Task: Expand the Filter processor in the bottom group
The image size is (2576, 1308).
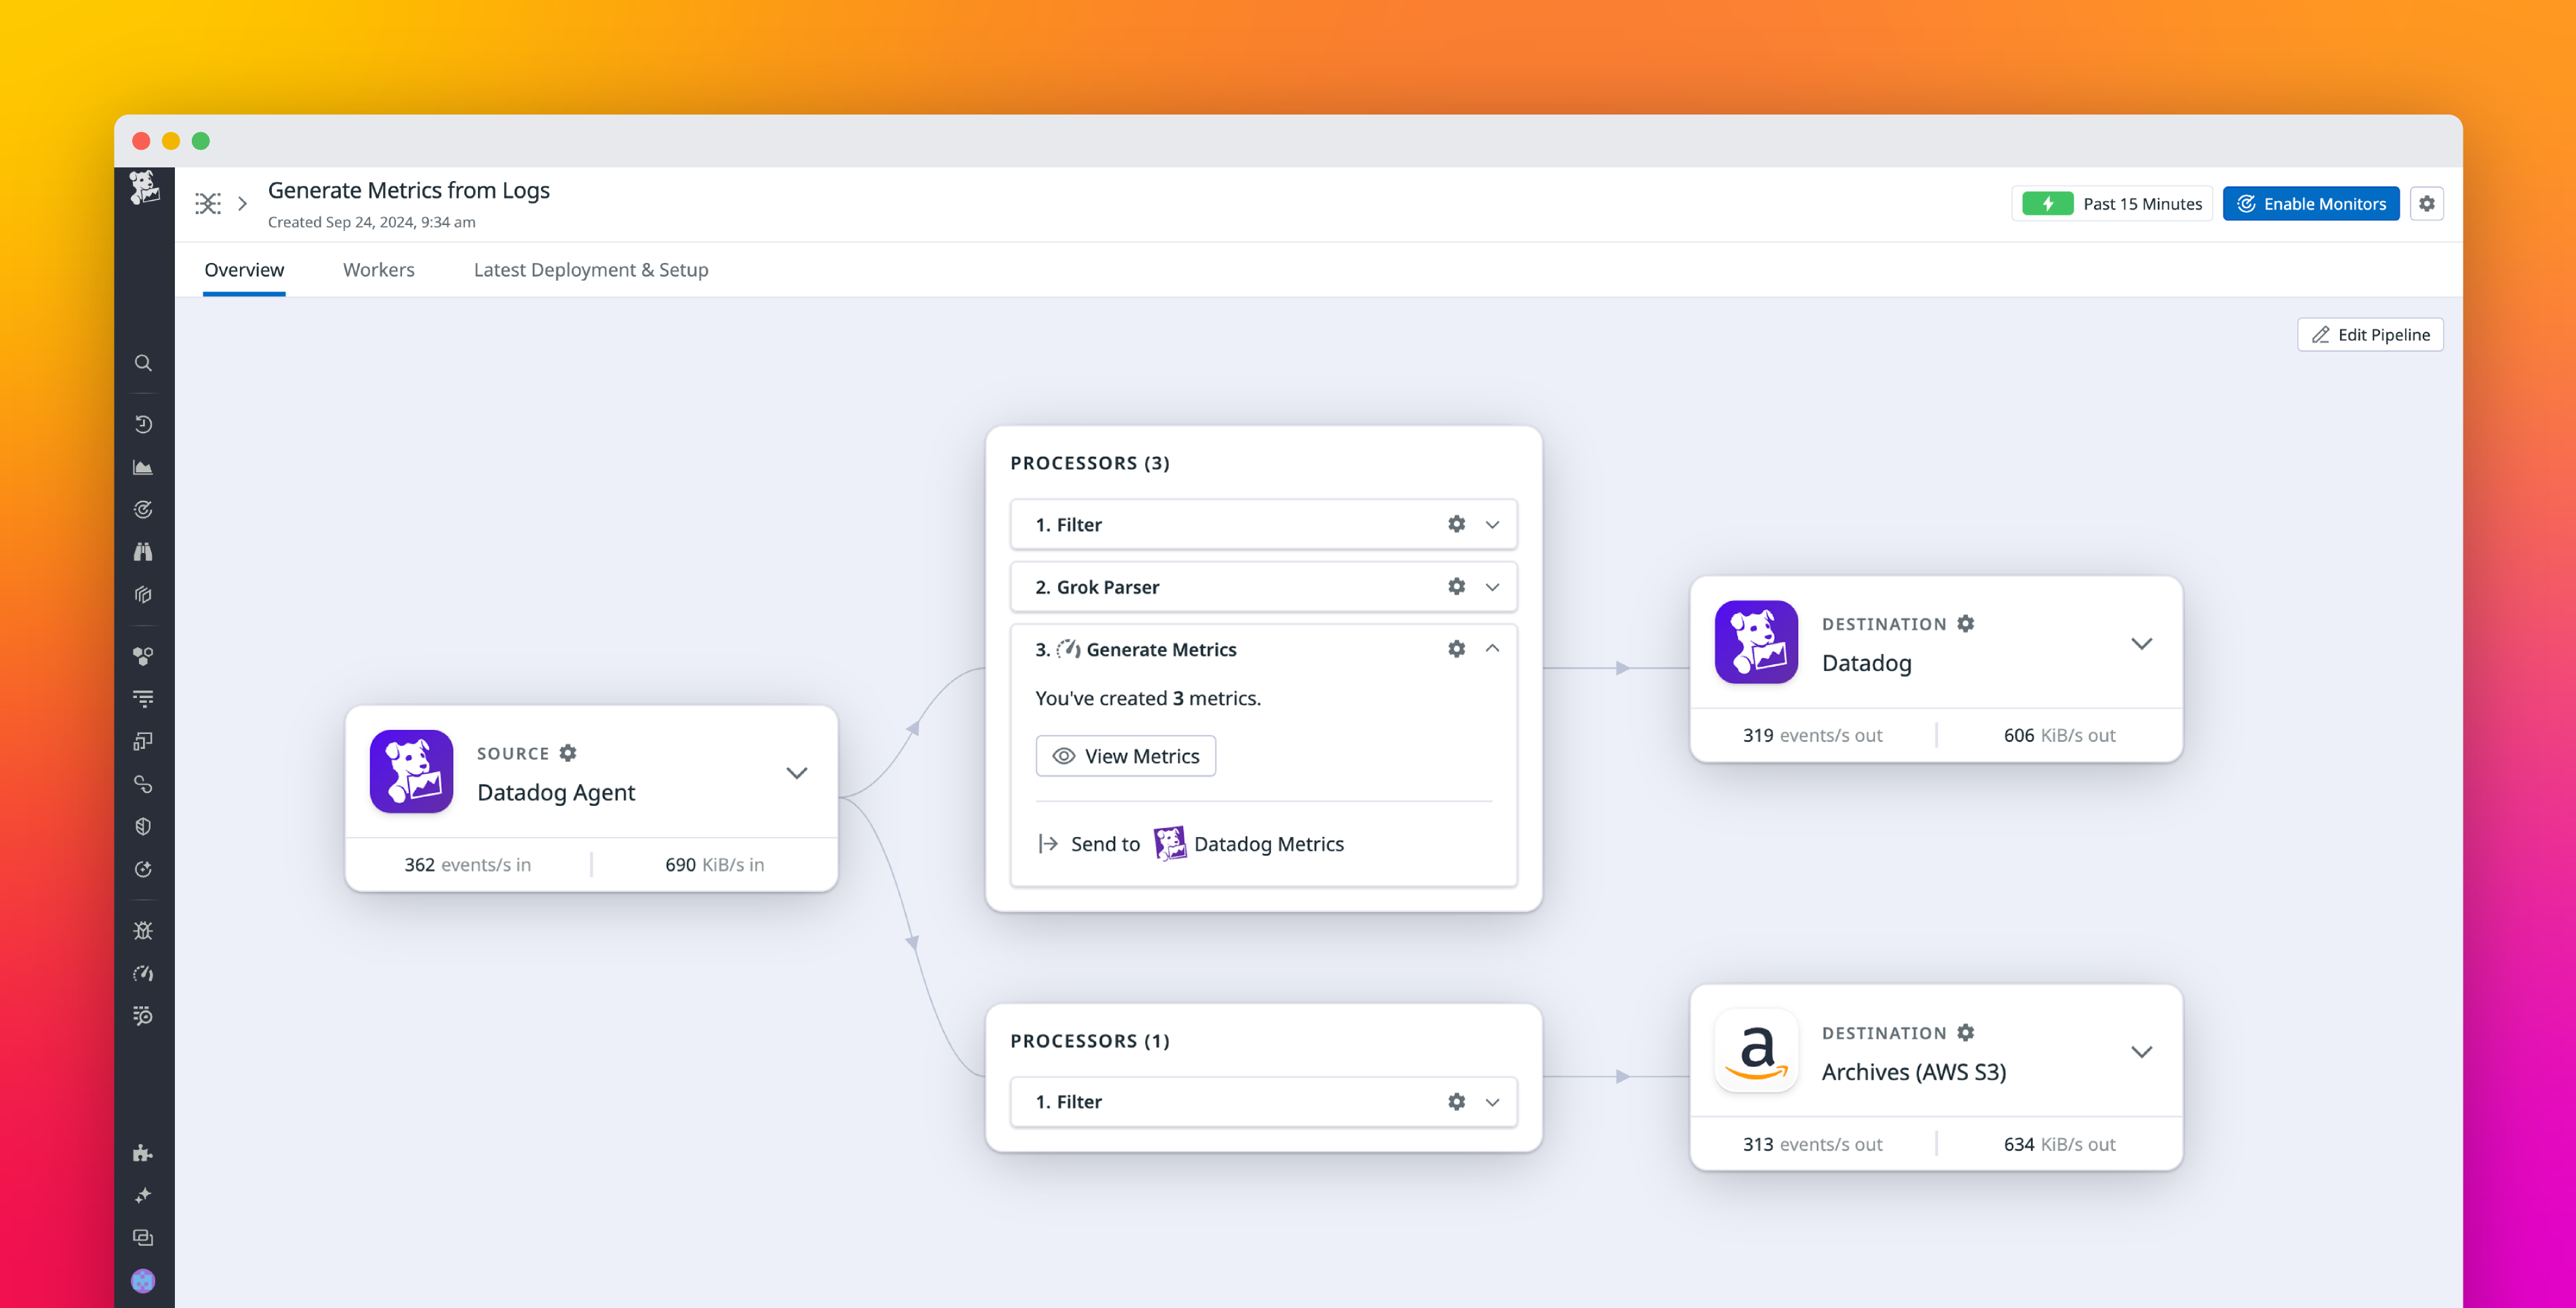Action: coord(1493,1101)
